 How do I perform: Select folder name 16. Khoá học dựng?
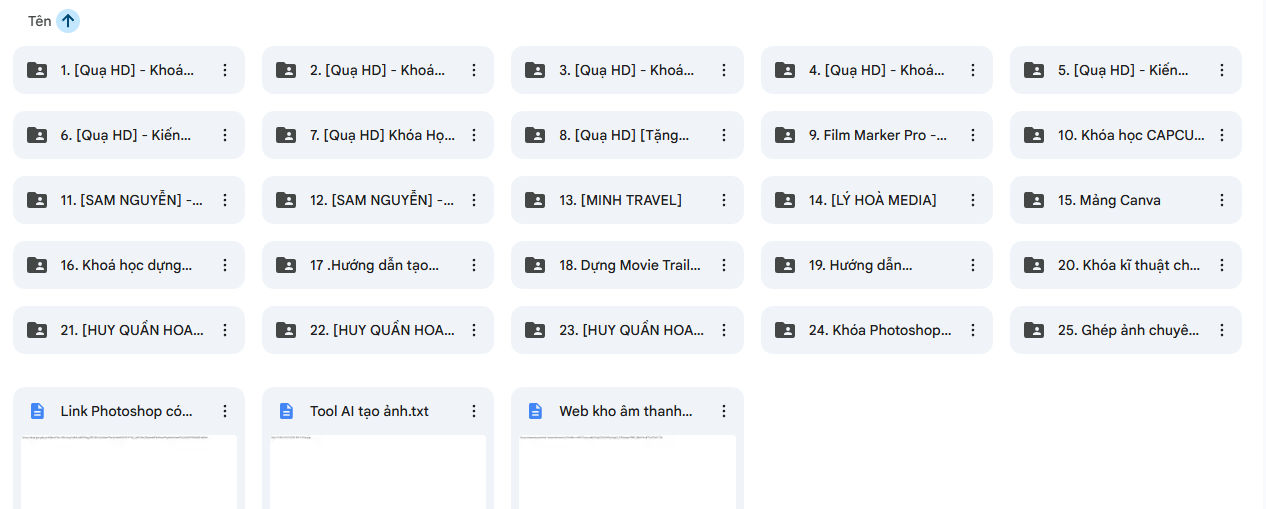(x=127, y=265)
